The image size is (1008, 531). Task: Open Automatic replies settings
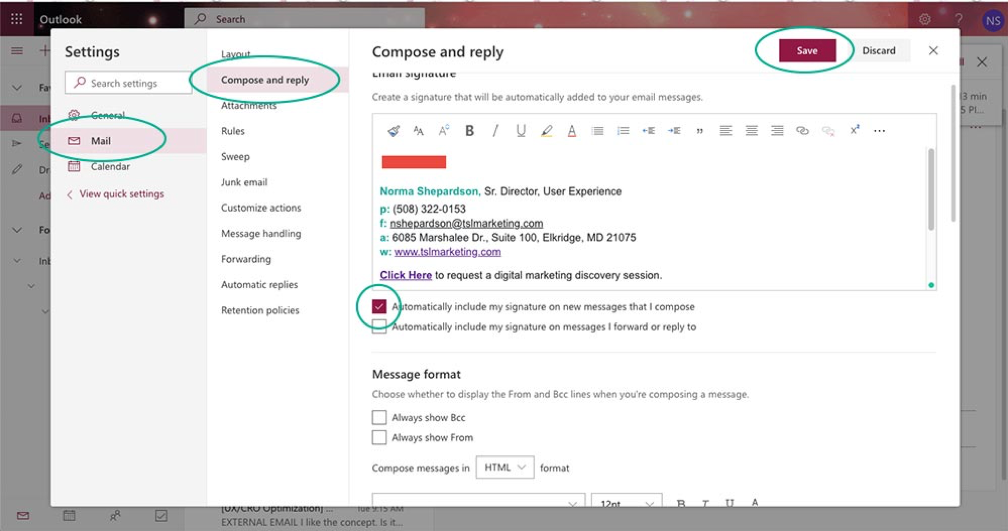260,284
